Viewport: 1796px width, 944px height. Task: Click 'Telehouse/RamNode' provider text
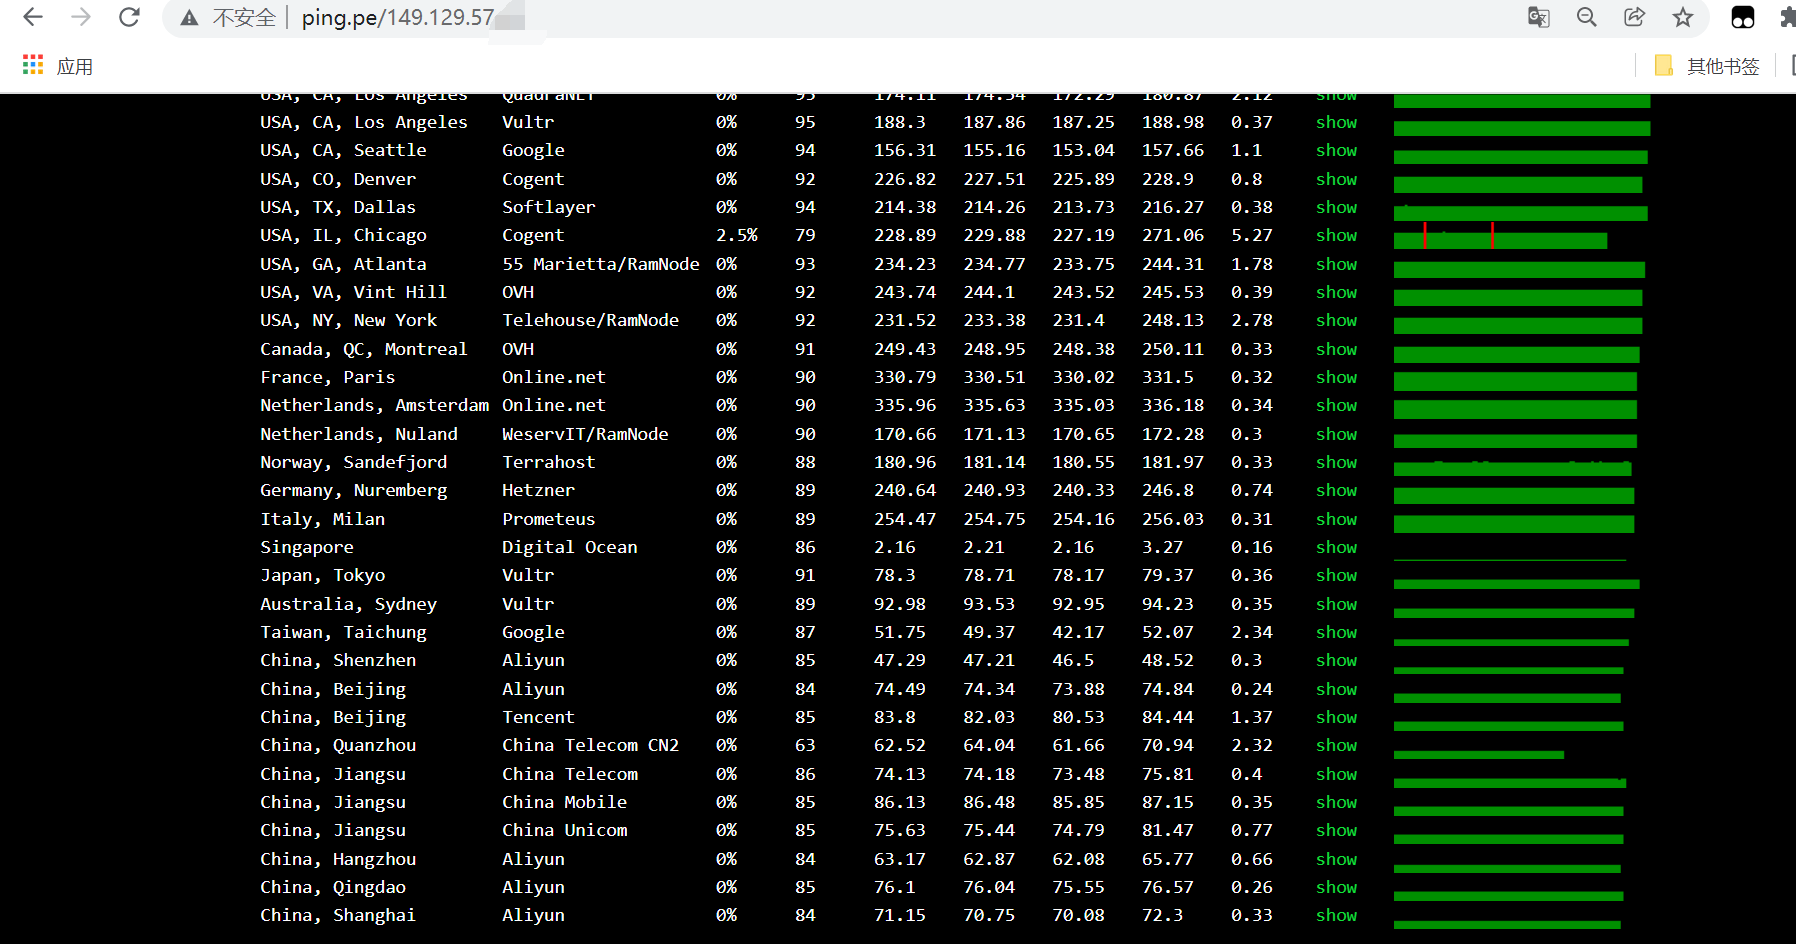[x=590, y=320]
